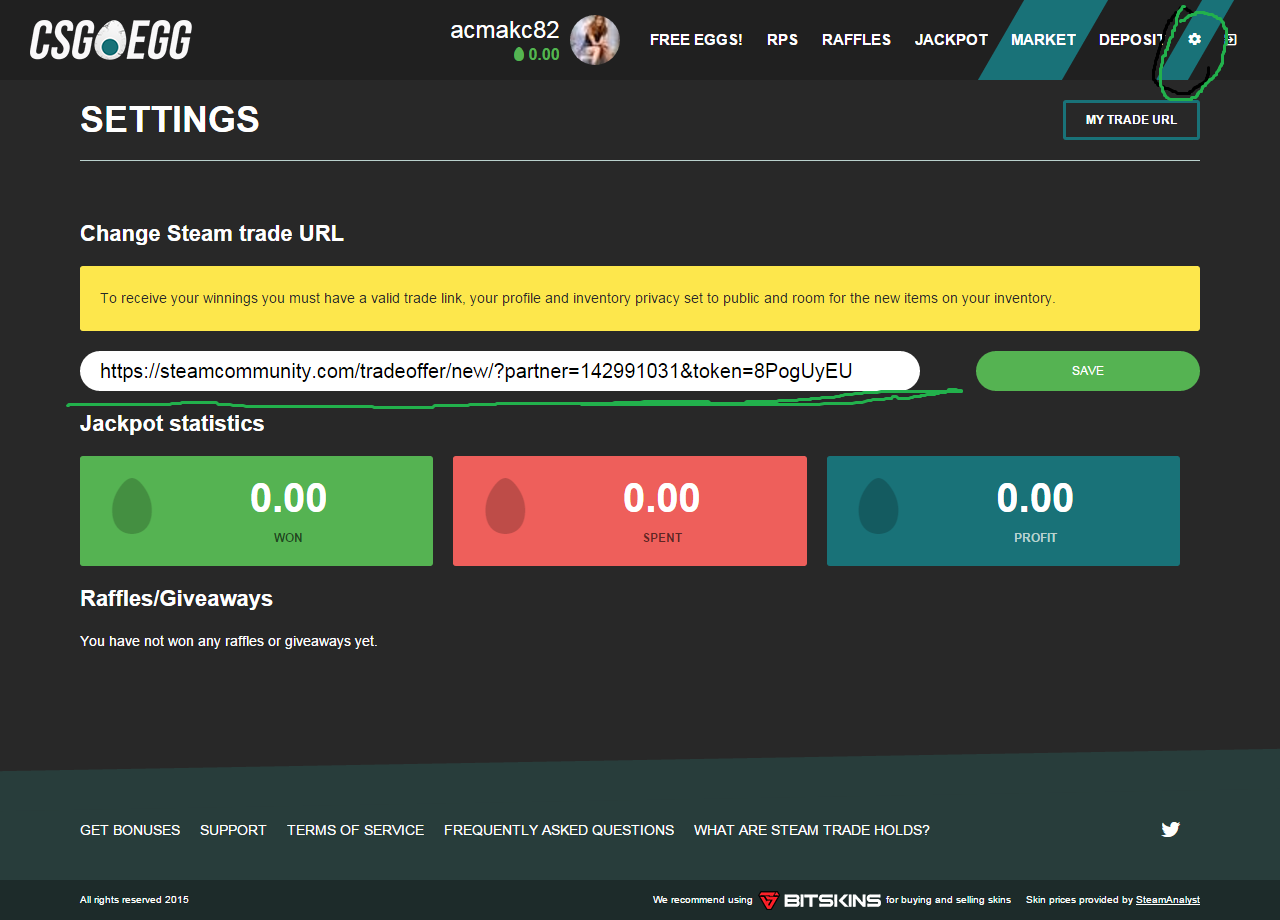
Task: Click the Jackpot statistics heading
Action: [x=172, y=424]
